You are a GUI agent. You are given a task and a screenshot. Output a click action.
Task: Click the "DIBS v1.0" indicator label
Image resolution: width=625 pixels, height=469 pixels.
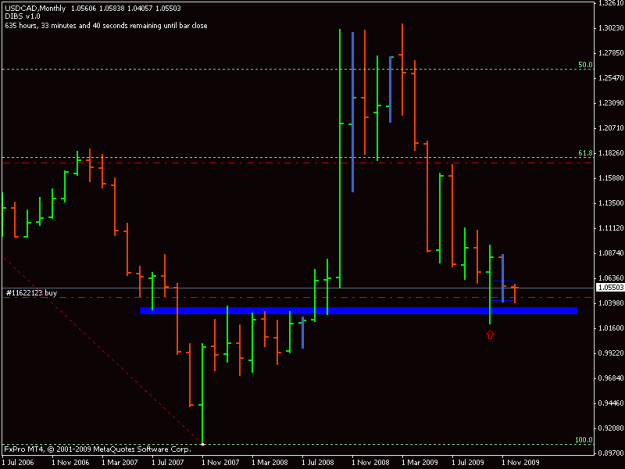[x=22, y=16]
